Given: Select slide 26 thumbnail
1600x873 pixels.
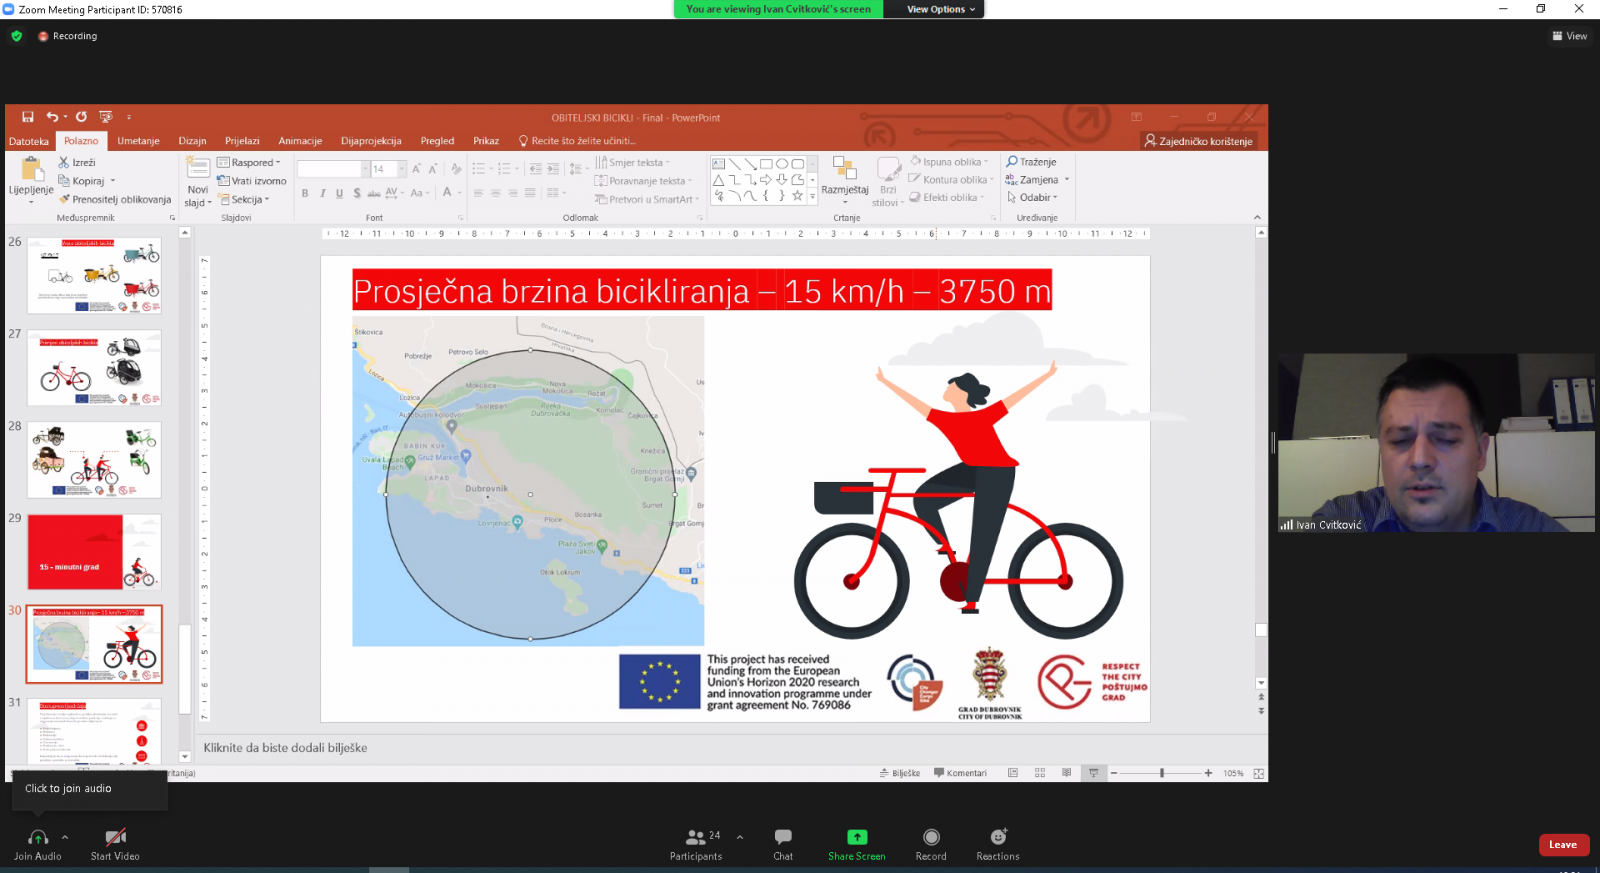Looking at the screenshot, I should [94, 276].
